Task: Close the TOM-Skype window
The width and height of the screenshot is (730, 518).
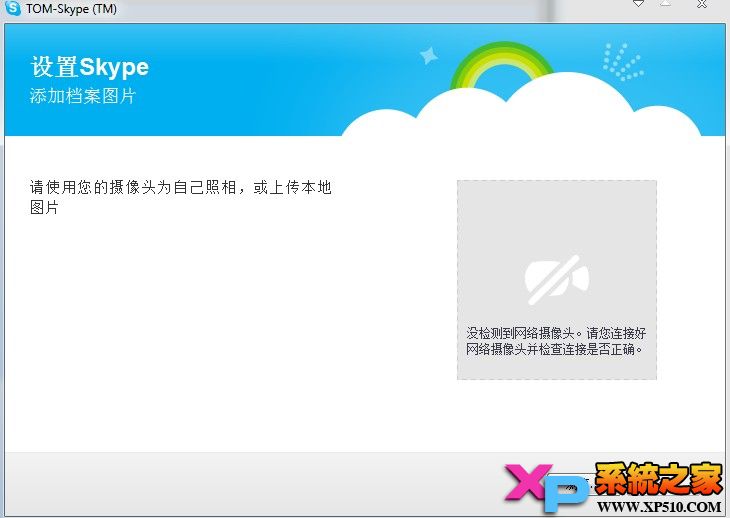Action: tap(702, 4)
